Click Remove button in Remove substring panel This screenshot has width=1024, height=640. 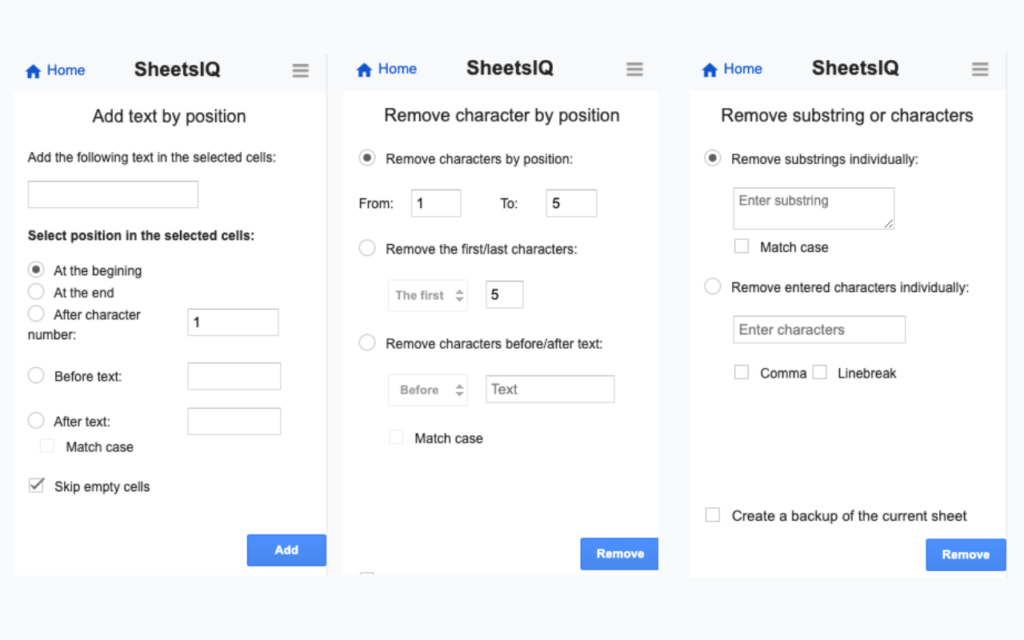click(x=965, y=554)
